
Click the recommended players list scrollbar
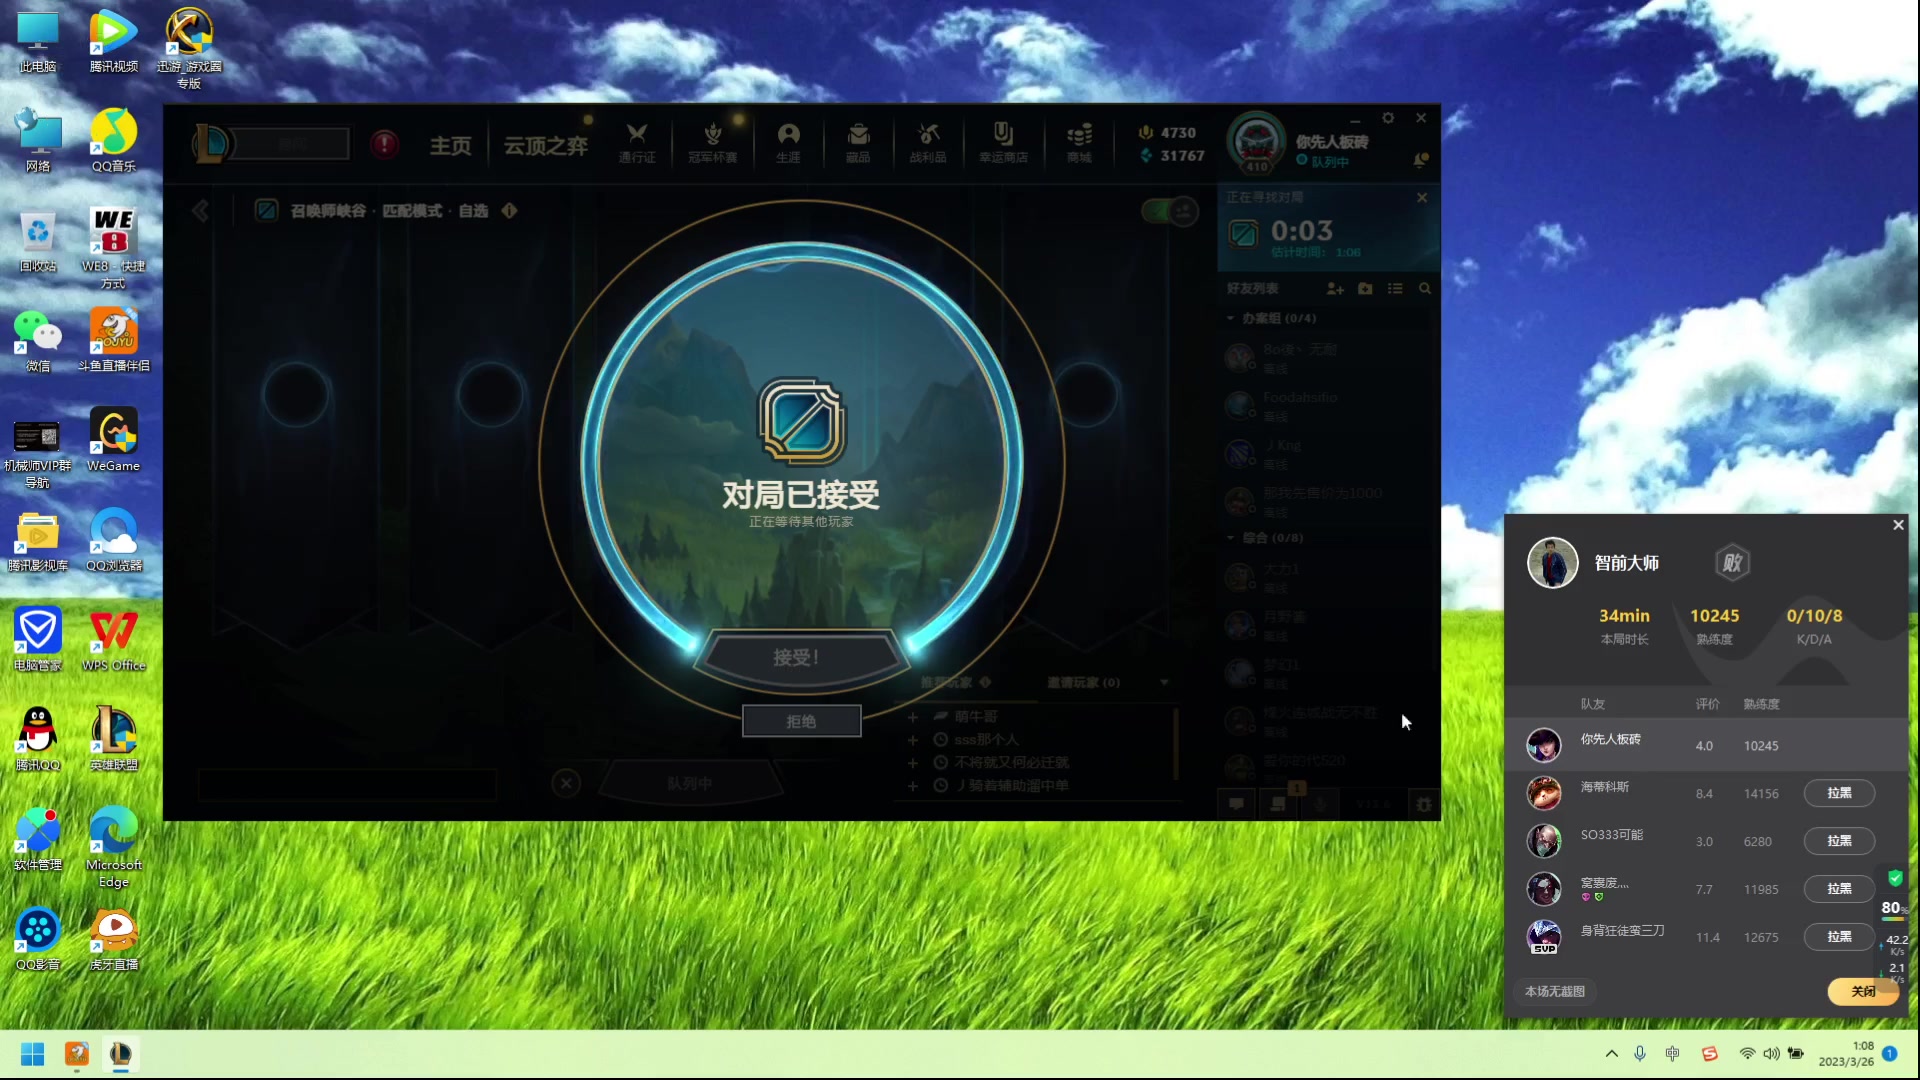1176,745
